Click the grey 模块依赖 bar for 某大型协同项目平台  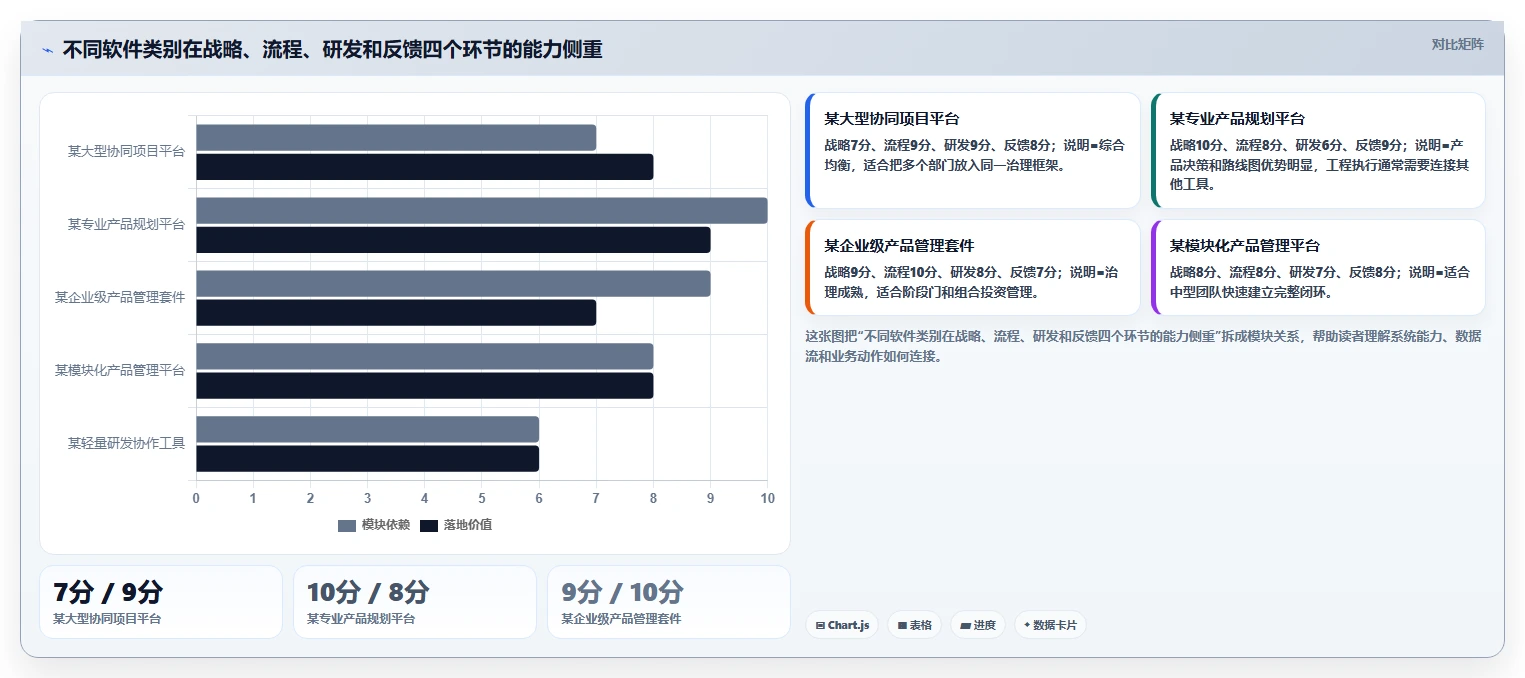tap(396, 138)
